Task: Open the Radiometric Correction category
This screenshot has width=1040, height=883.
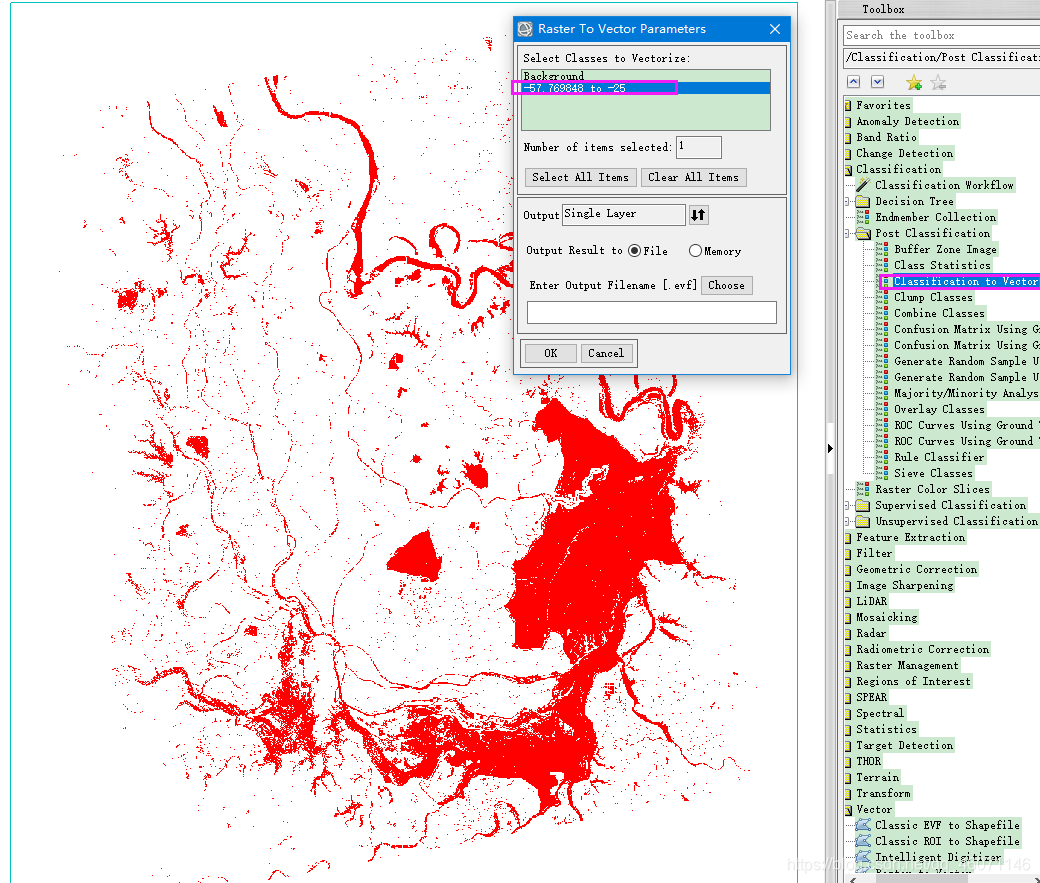Action: click(923, 649)
